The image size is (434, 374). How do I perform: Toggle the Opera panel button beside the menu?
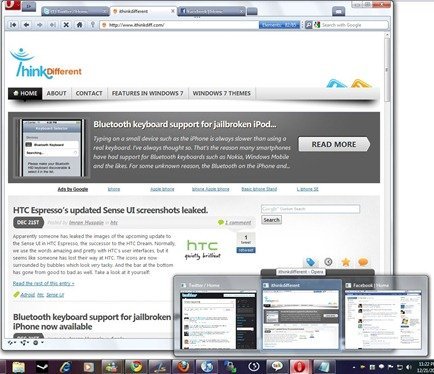(29, 6)
